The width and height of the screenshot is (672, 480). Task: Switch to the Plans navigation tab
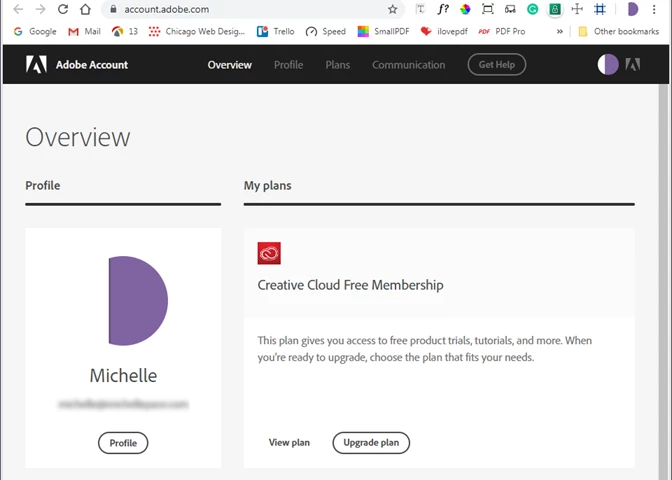tap(338, 65)
